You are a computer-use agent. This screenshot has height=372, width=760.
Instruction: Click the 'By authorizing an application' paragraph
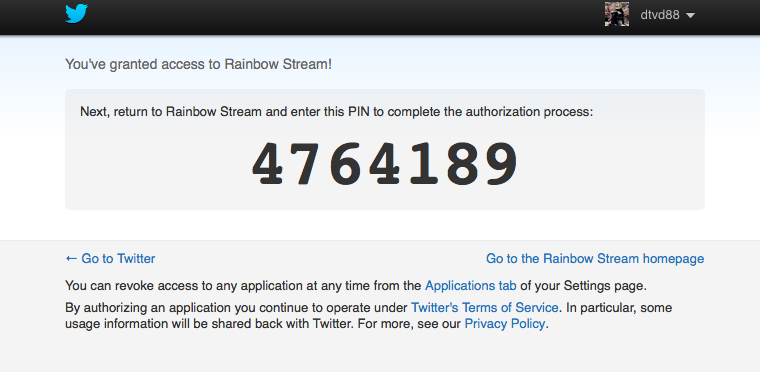(368, 316)
